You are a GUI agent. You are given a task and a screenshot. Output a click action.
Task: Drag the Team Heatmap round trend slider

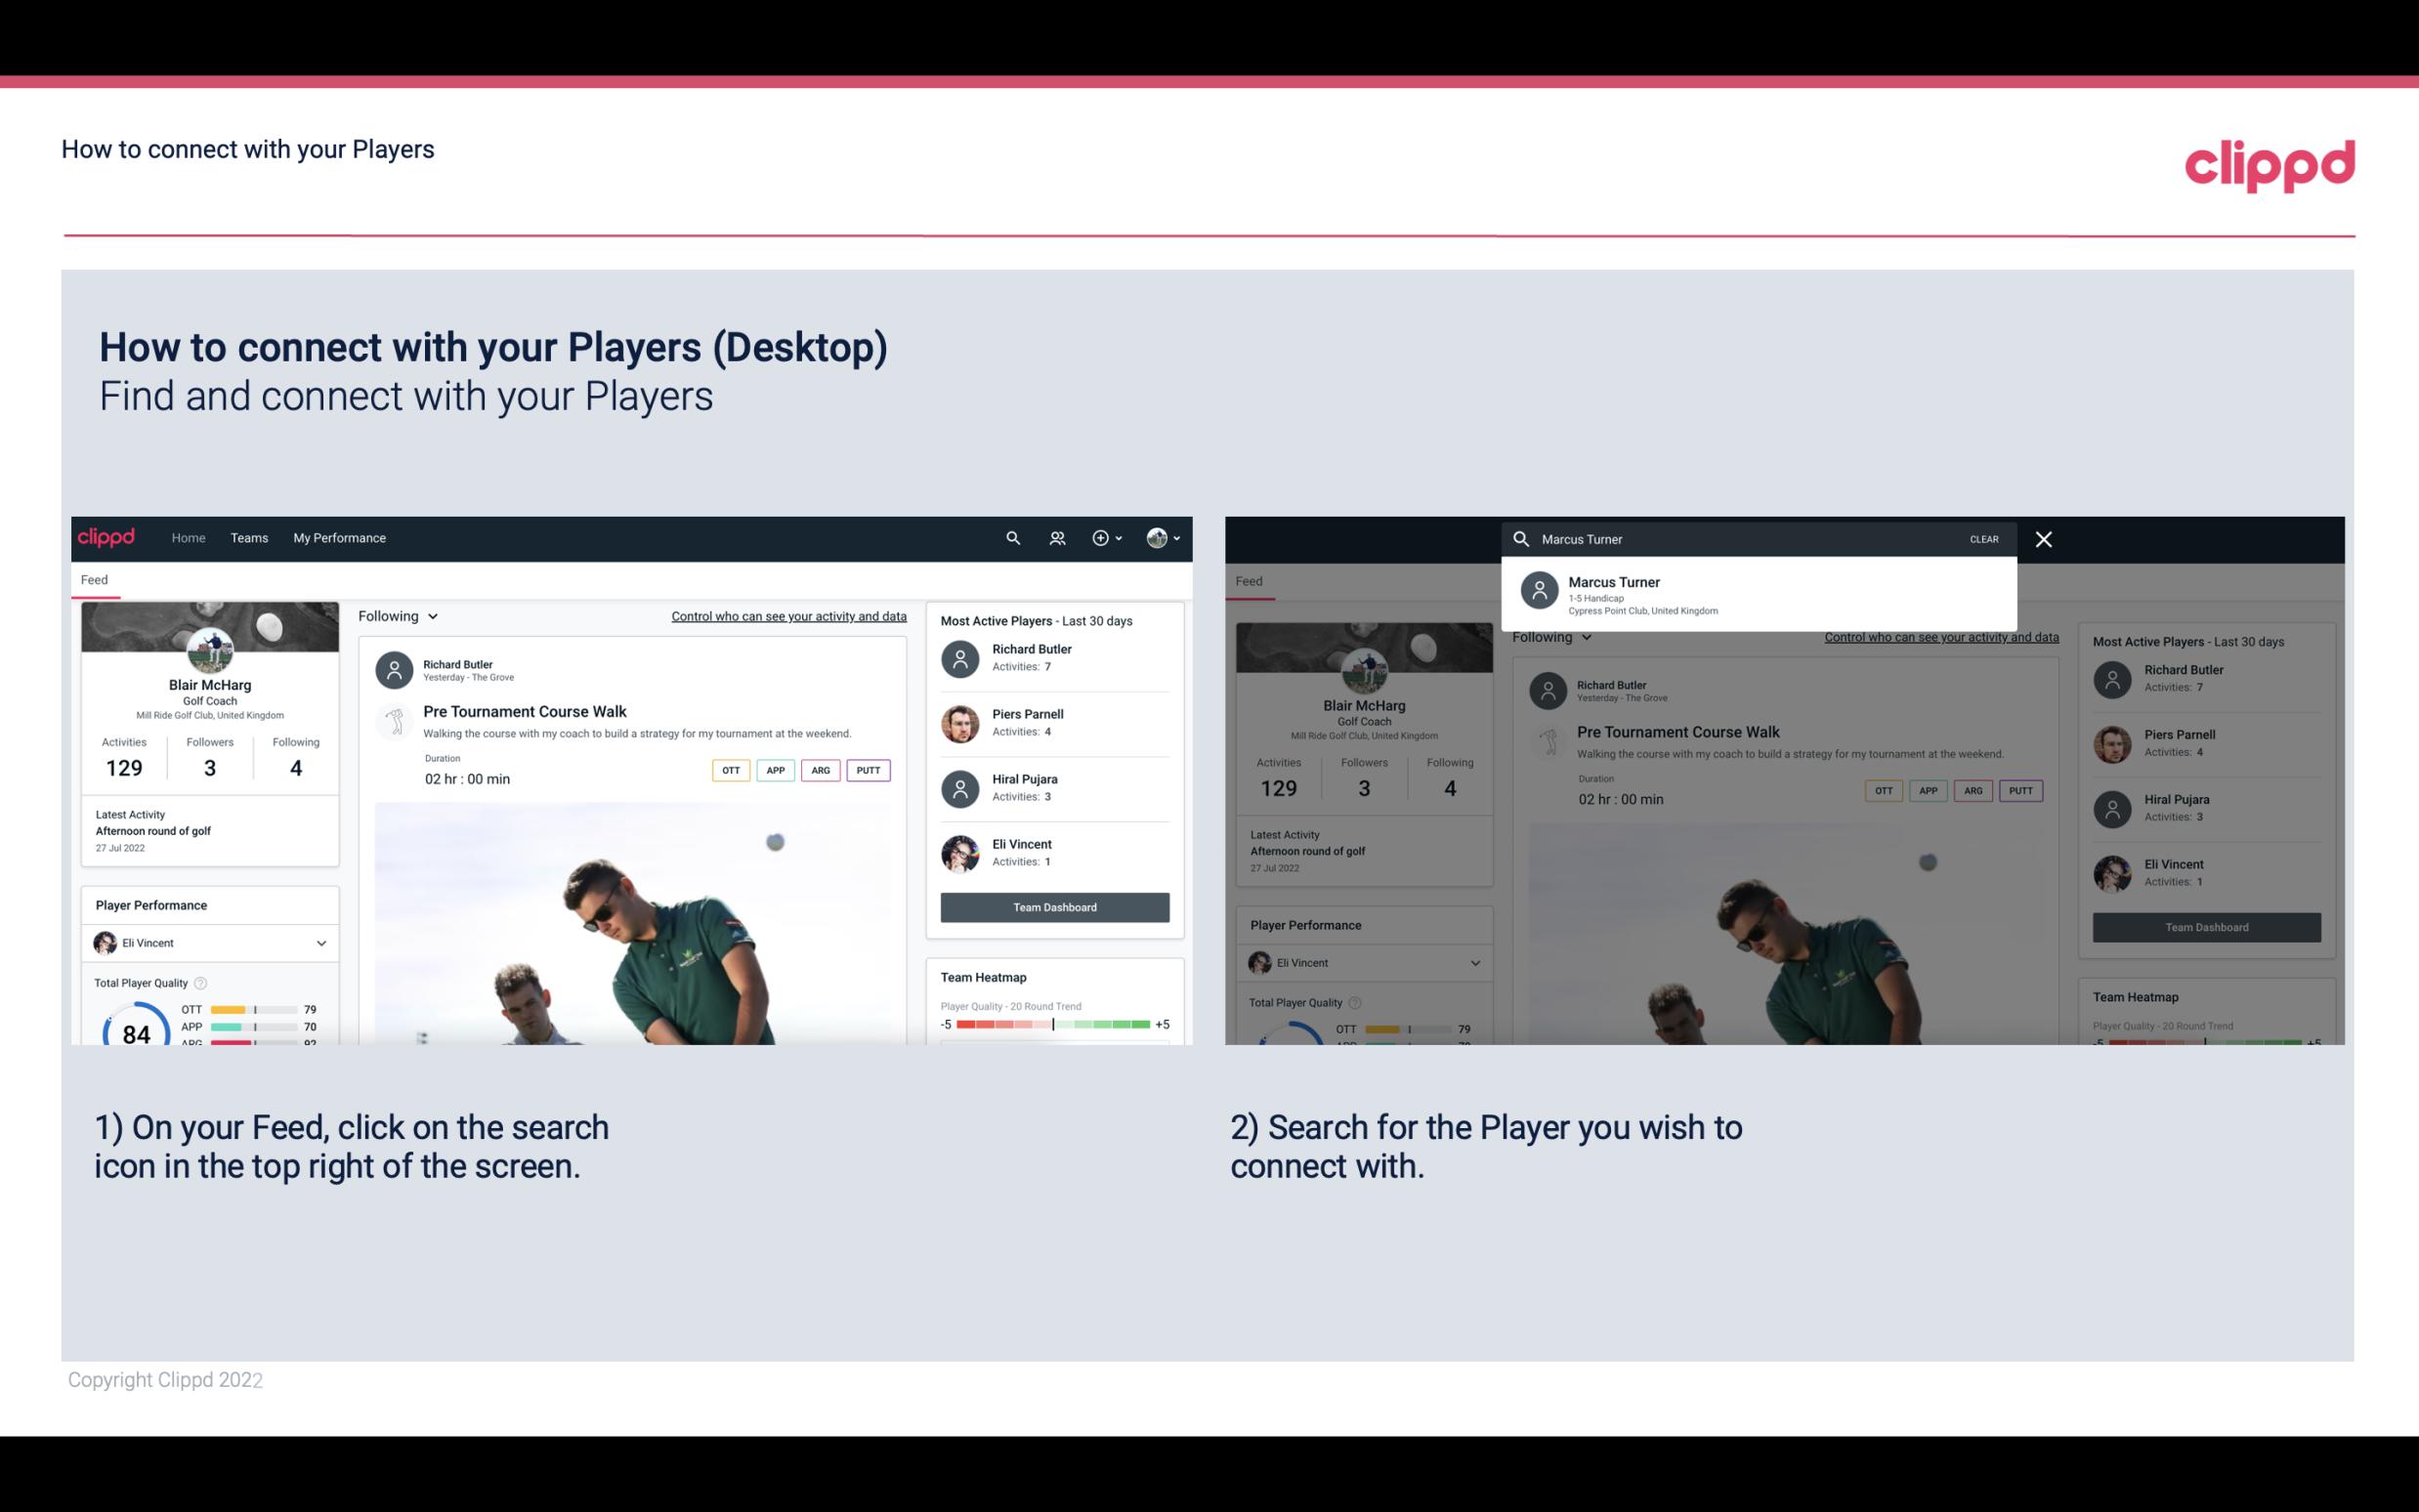[1053, 1025]
